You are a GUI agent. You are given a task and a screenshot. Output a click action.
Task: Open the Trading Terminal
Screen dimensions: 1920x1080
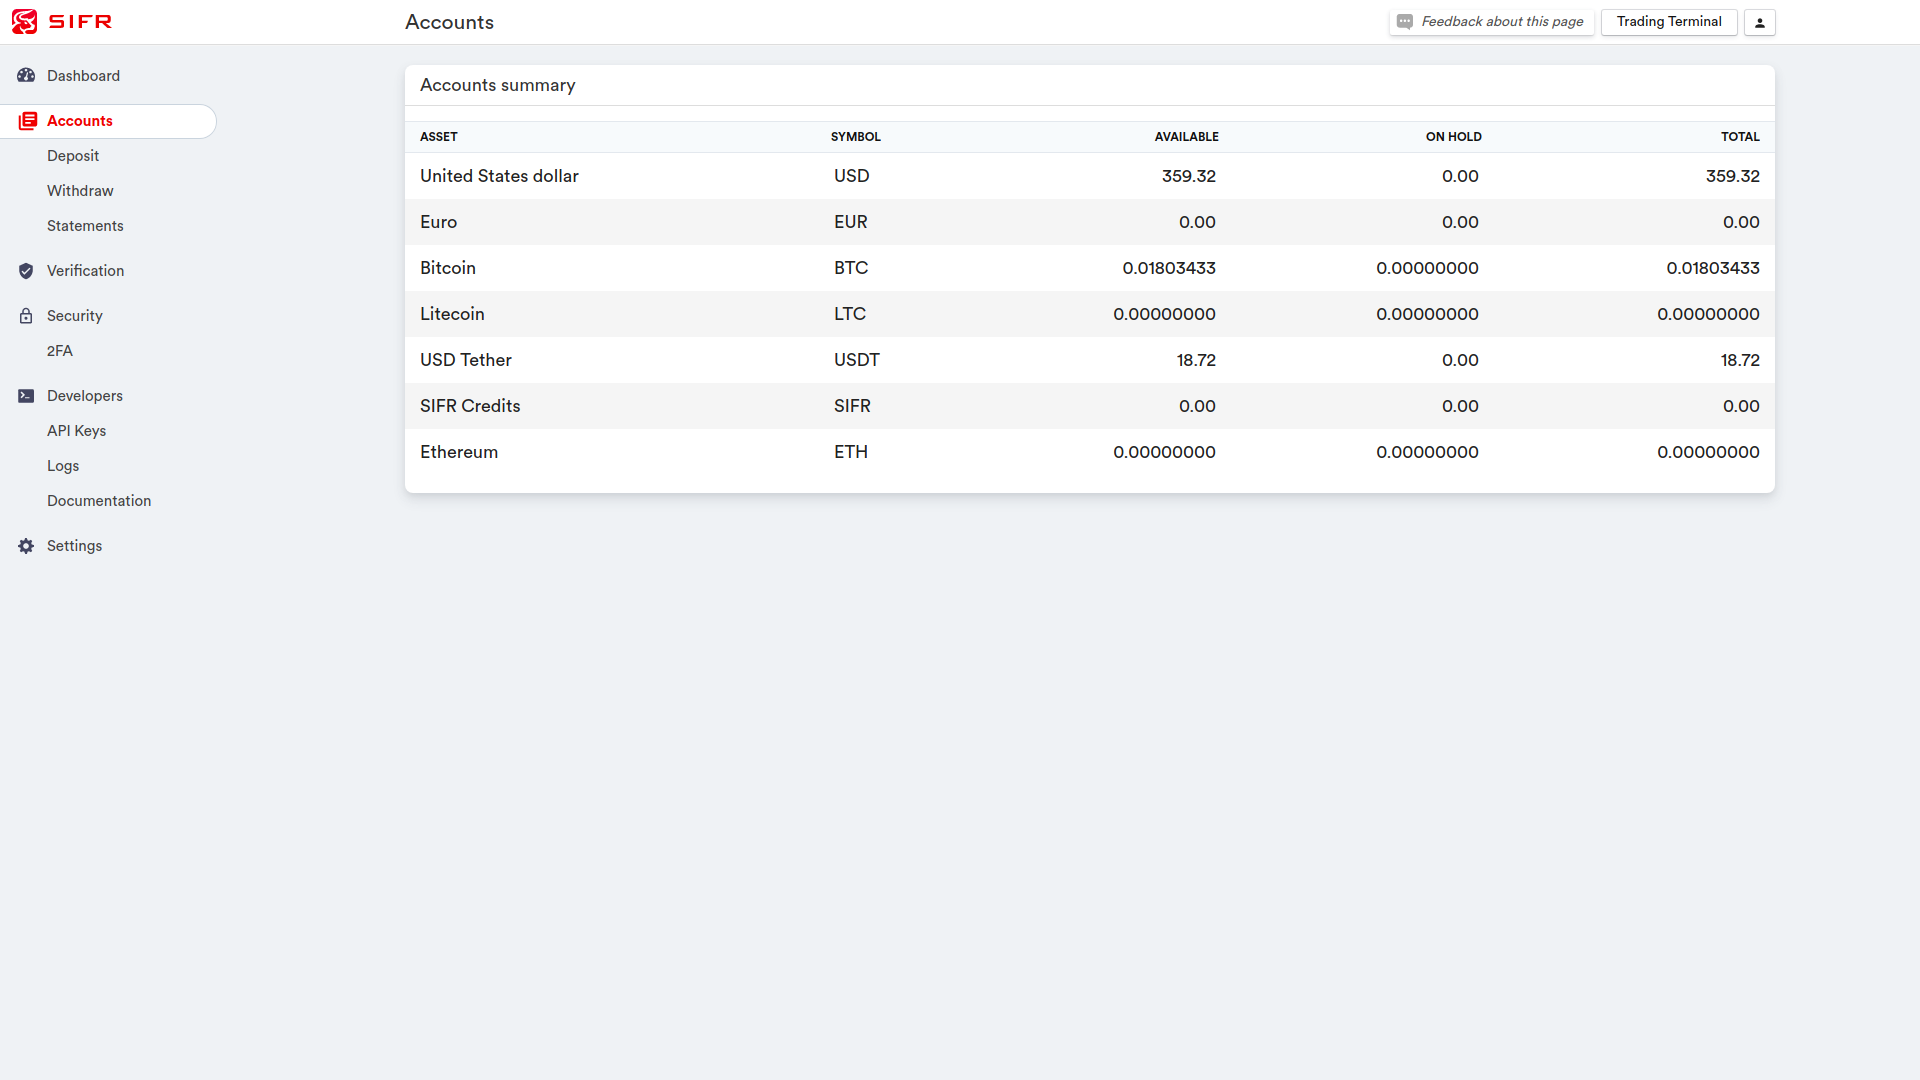click(x=1668, y=22)
